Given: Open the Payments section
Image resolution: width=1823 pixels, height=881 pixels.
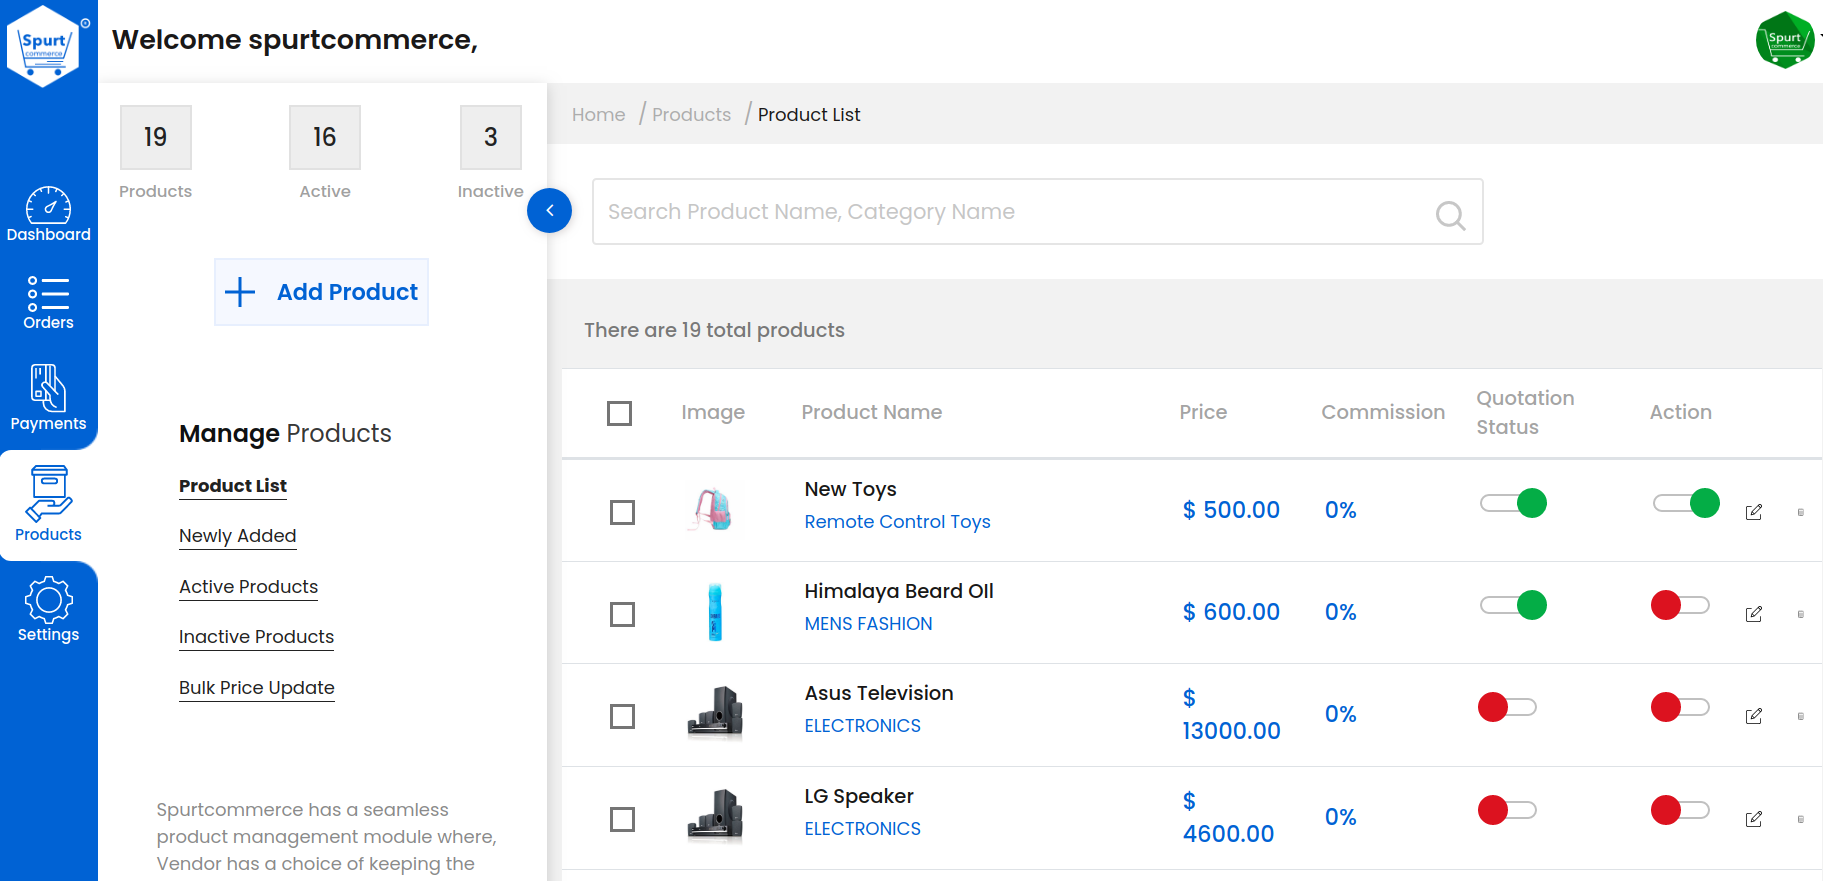Looking at the screenshot, I should pyautogui.click(x=48, y=397).
